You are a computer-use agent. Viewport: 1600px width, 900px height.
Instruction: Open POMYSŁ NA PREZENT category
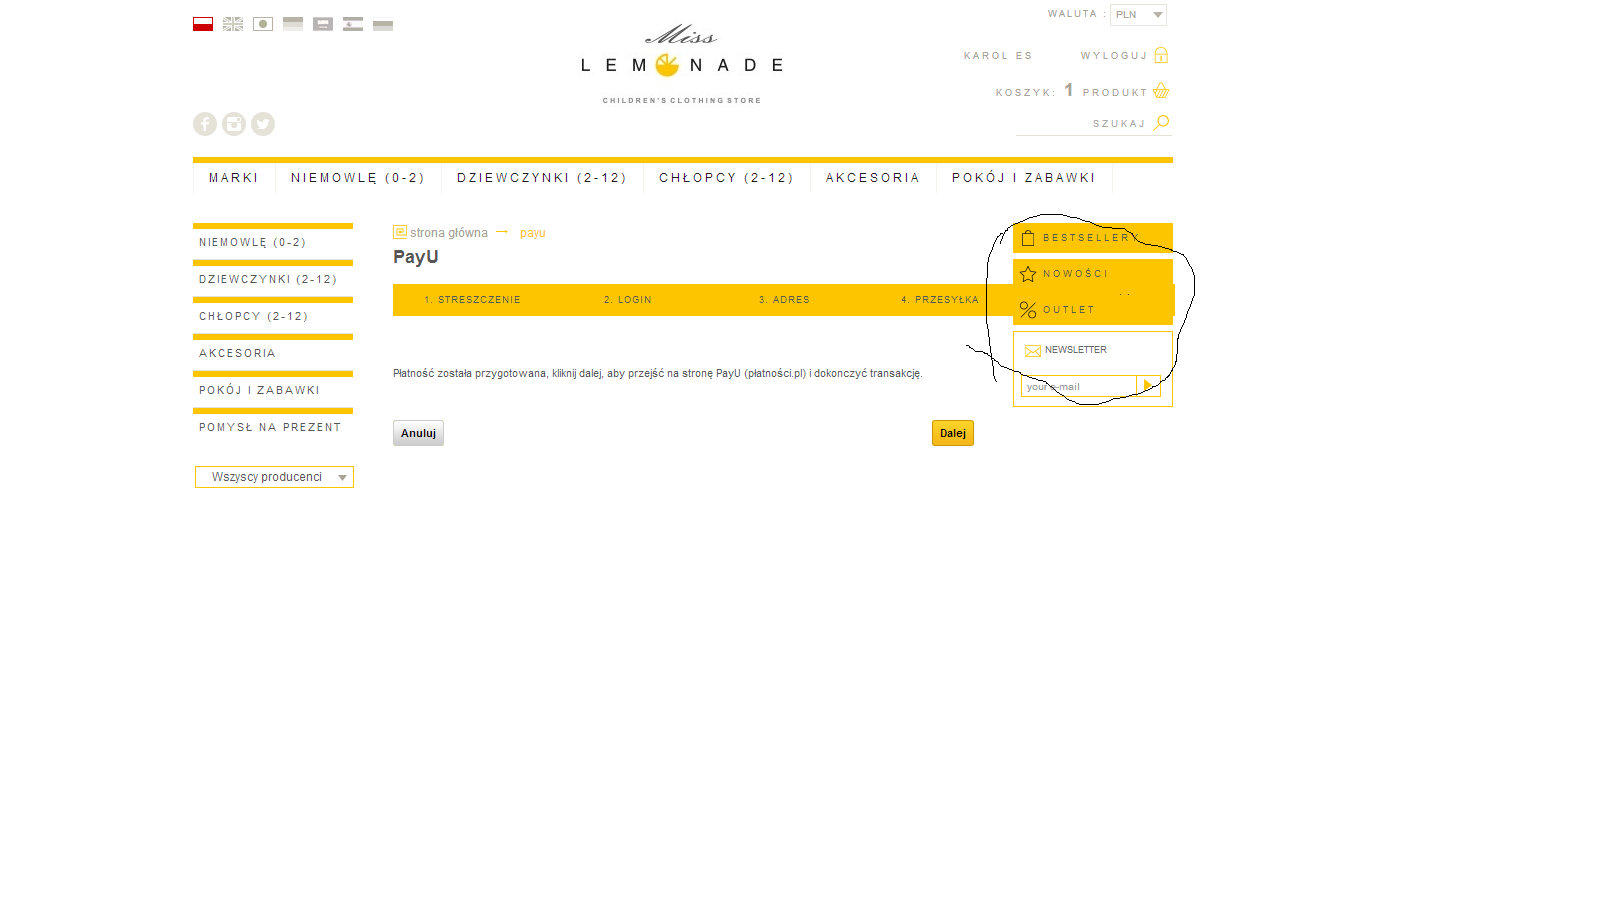click(270, 428)
